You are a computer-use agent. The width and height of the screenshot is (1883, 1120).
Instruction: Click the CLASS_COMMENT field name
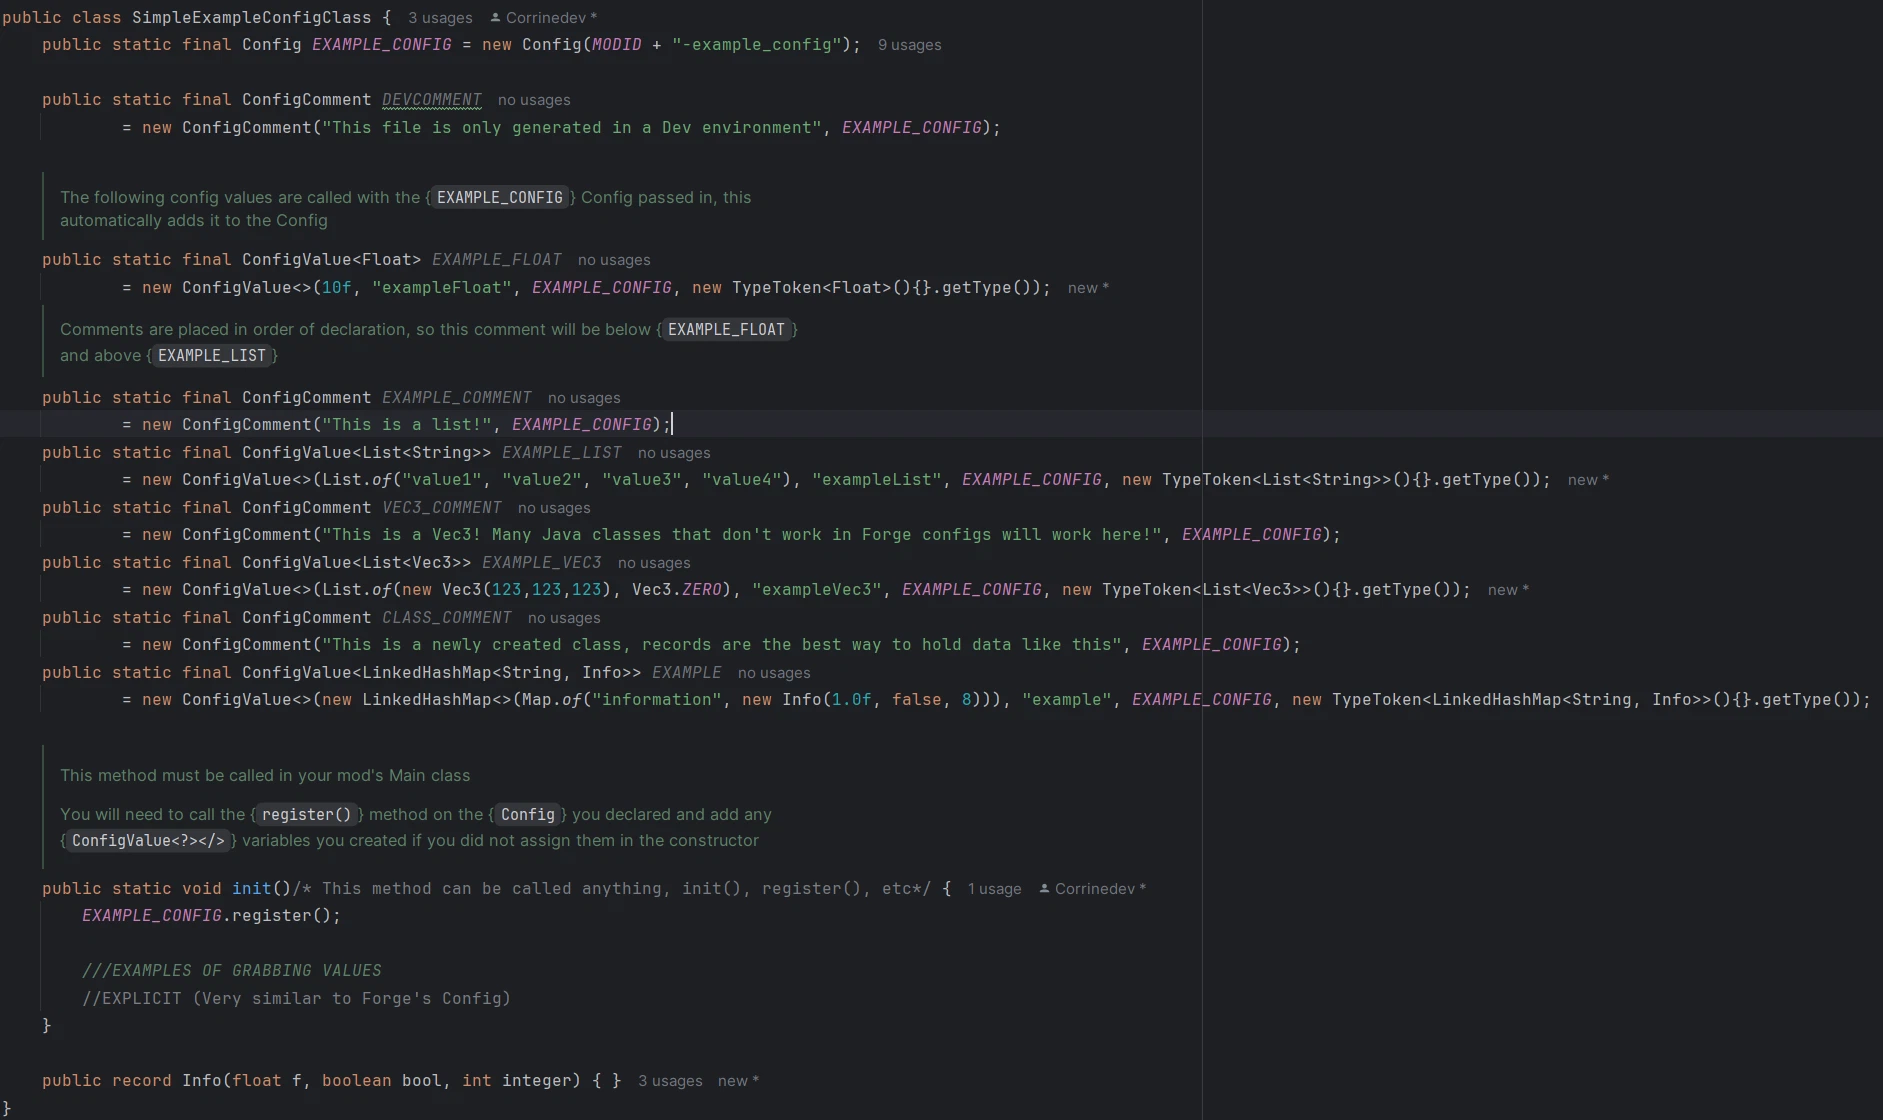point(446,618)
